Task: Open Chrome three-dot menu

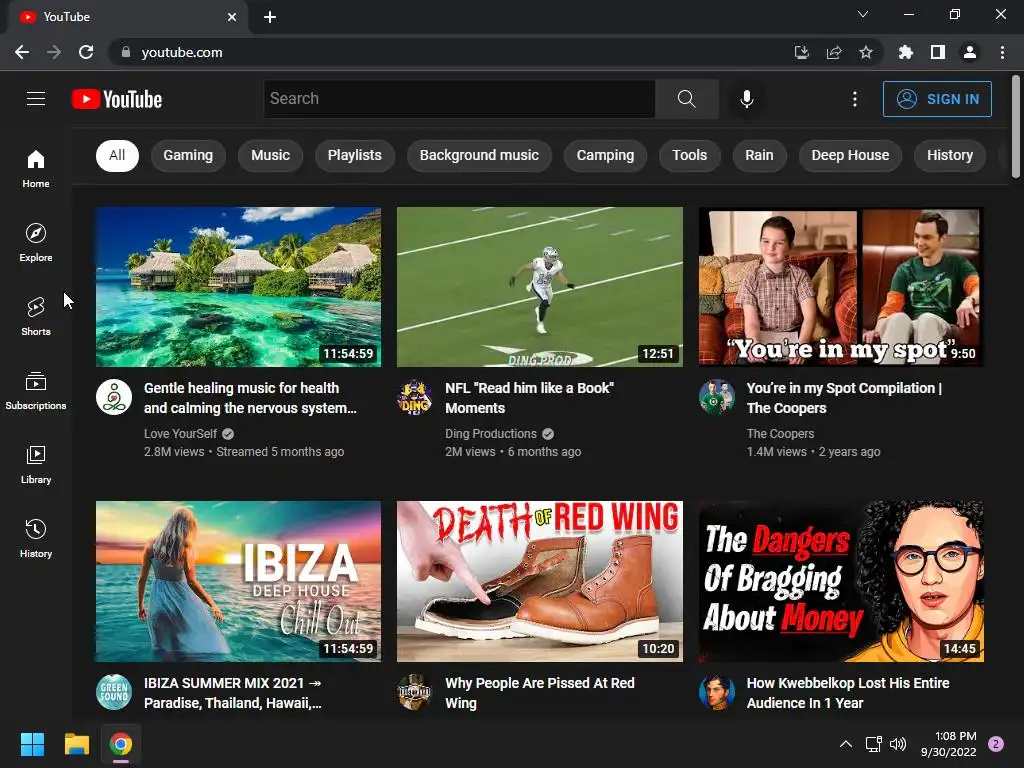Action: [x=1002, y=52]
